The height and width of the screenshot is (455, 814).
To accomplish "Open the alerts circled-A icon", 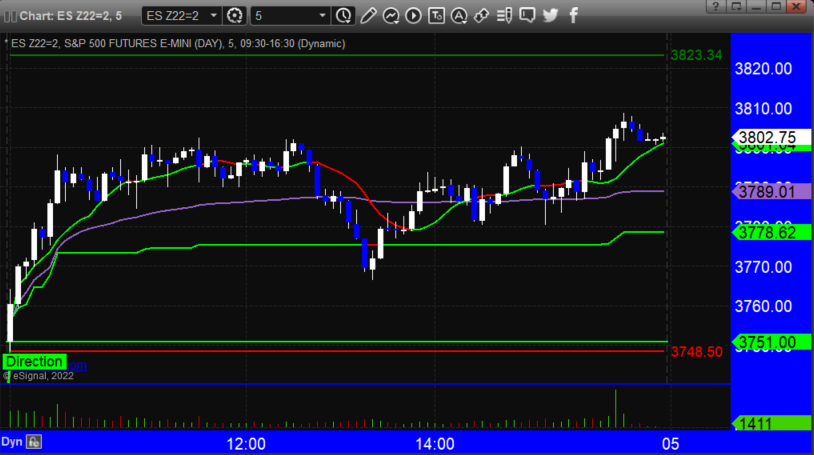I will [458, 16].
